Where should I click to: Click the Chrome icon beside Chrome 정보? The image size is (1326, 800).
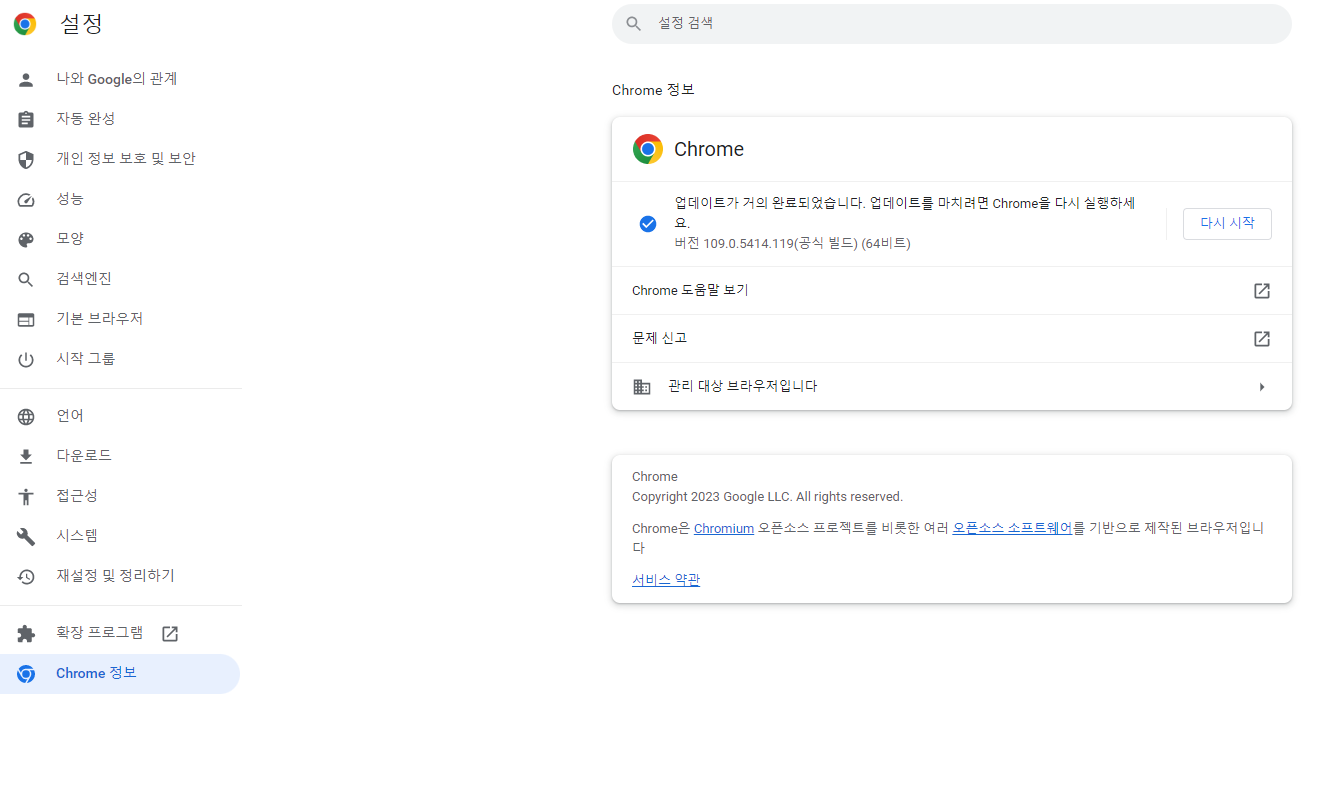pyautogui.click(x=26, y=674)
